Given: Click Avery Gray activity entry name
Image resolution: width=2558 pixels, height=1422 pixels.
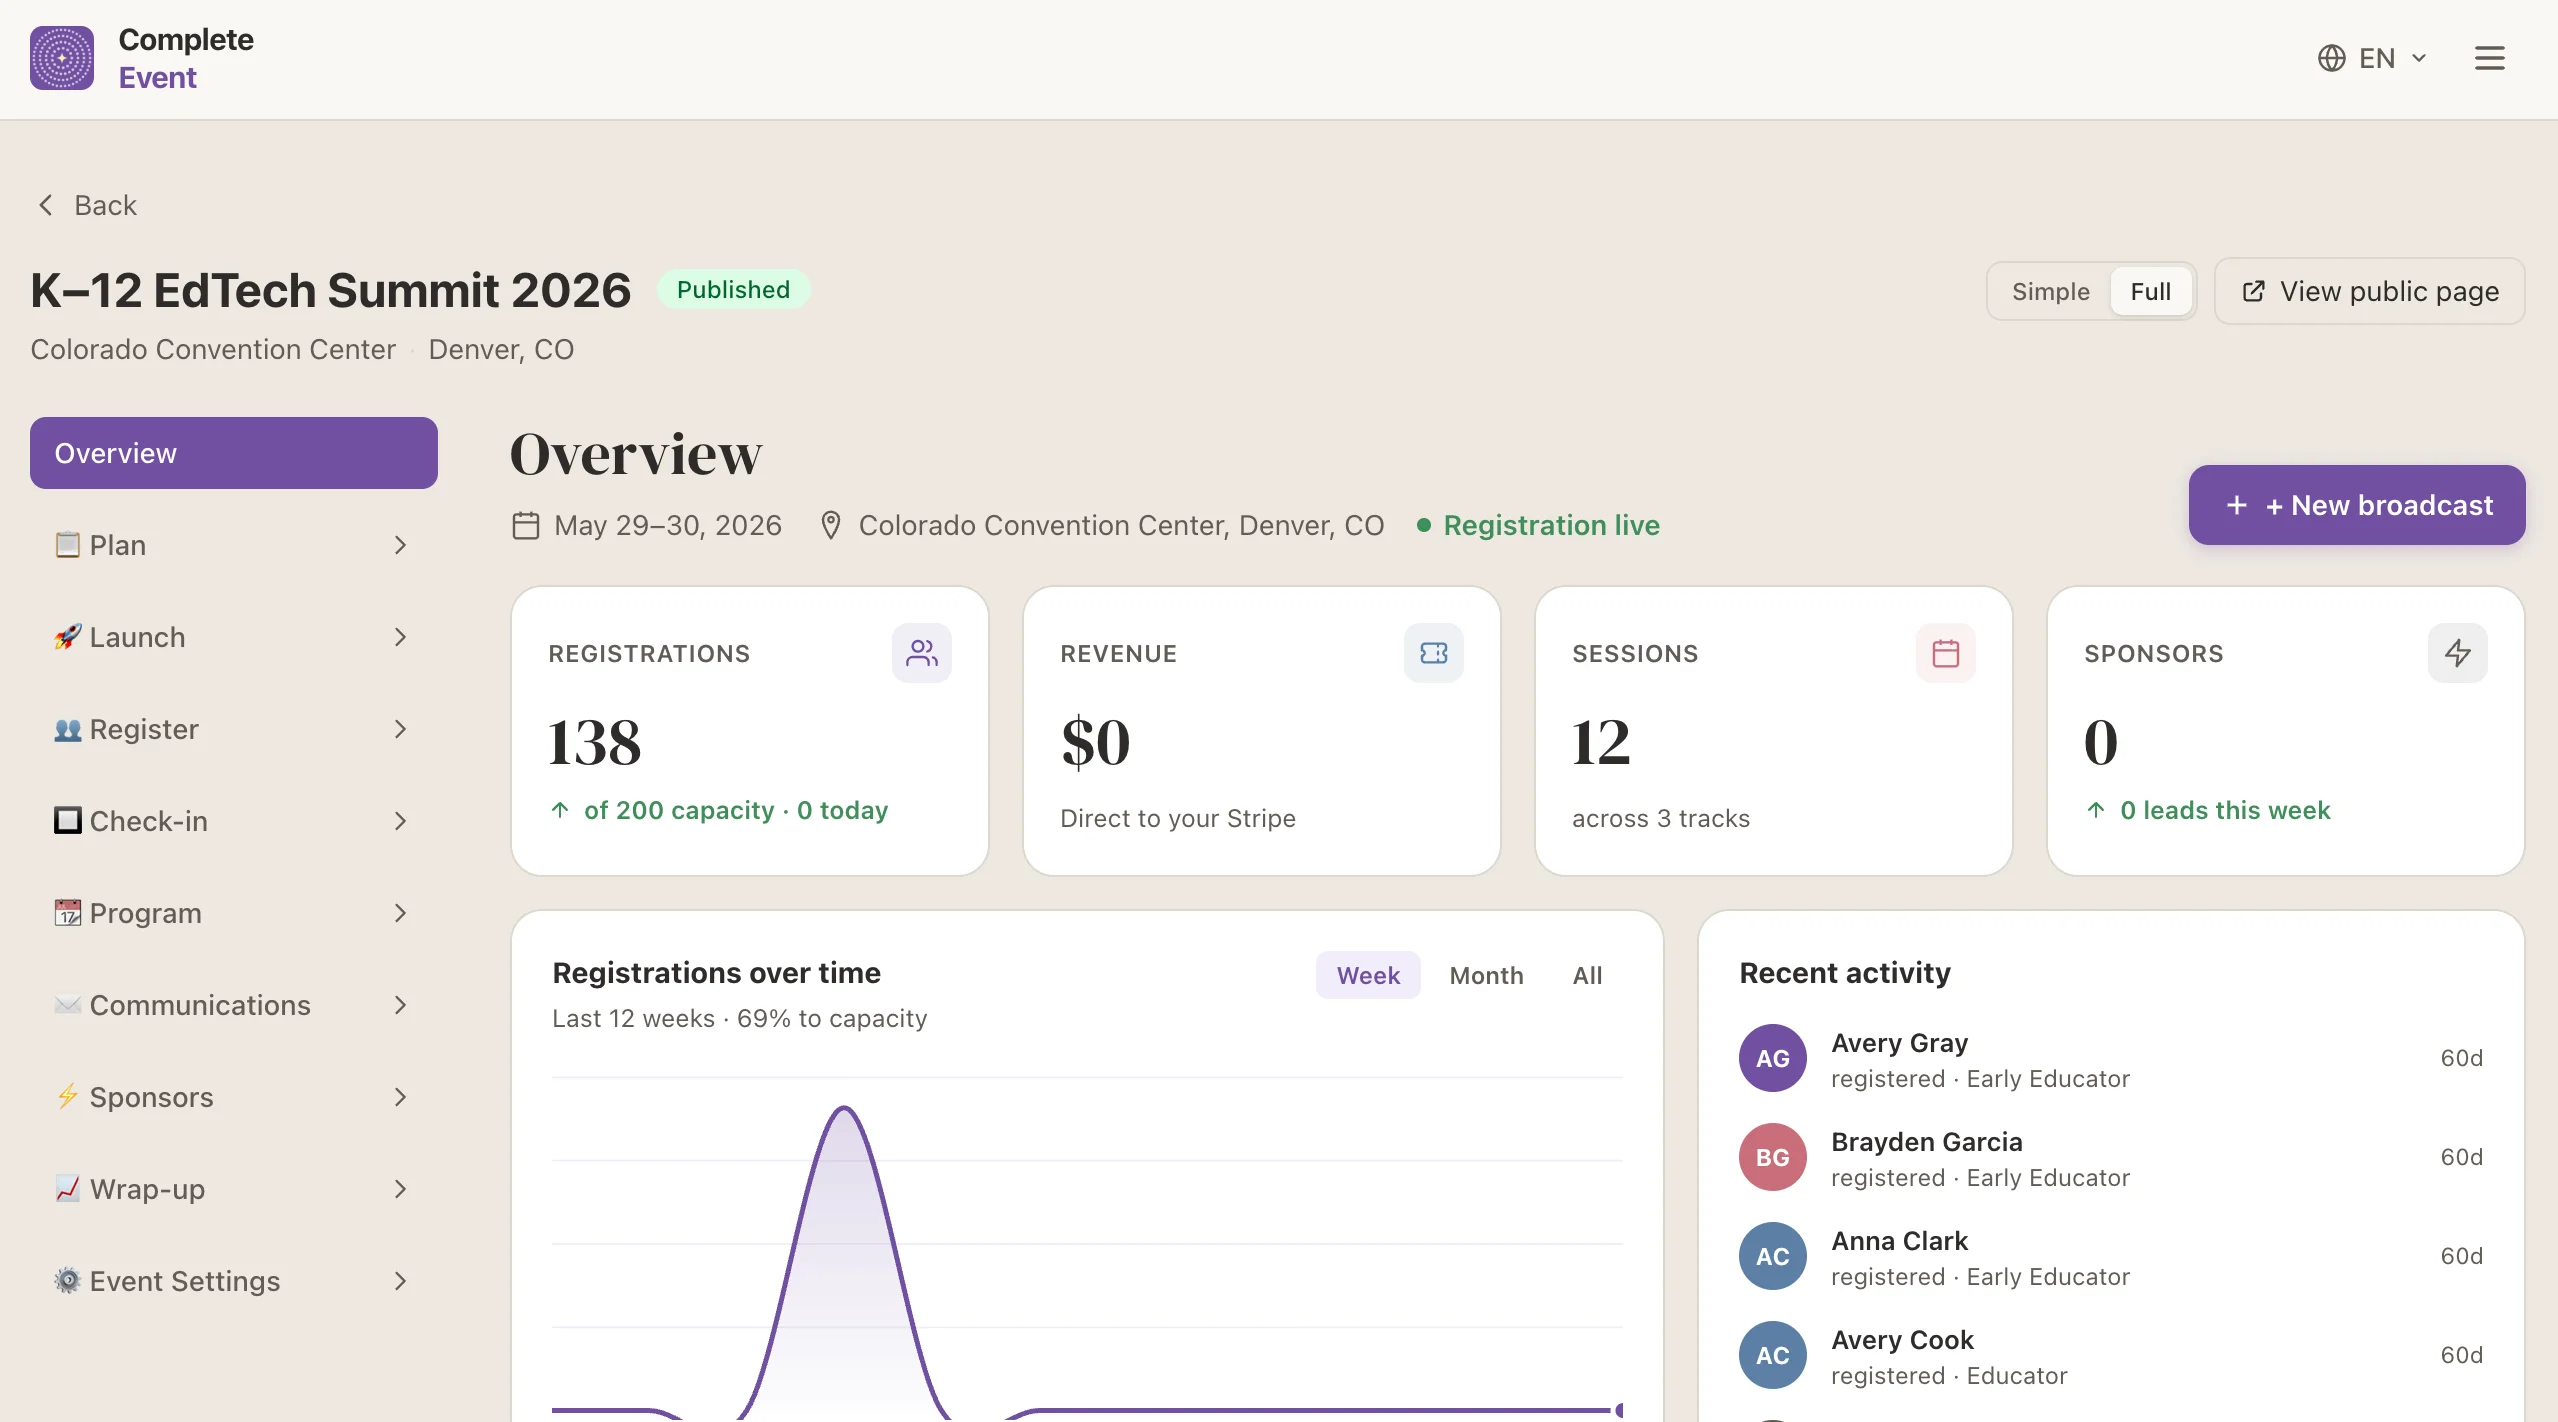Looking at the screenshot, I should [1899, 1043].
